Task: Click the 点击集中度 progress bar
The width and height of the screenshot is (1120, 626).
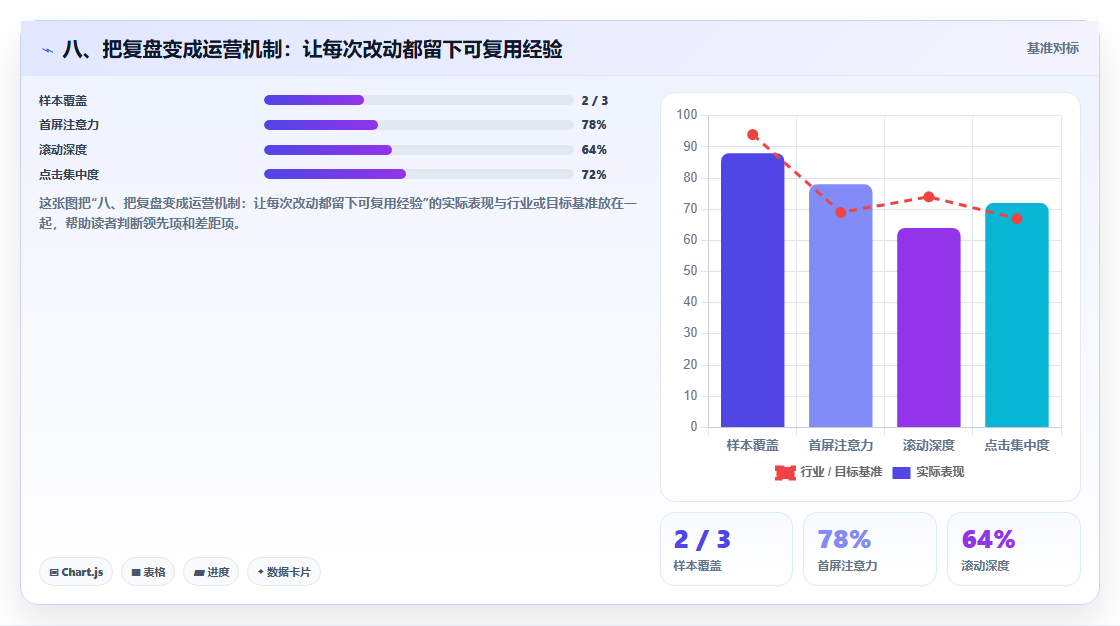Action: click(419, 174)
